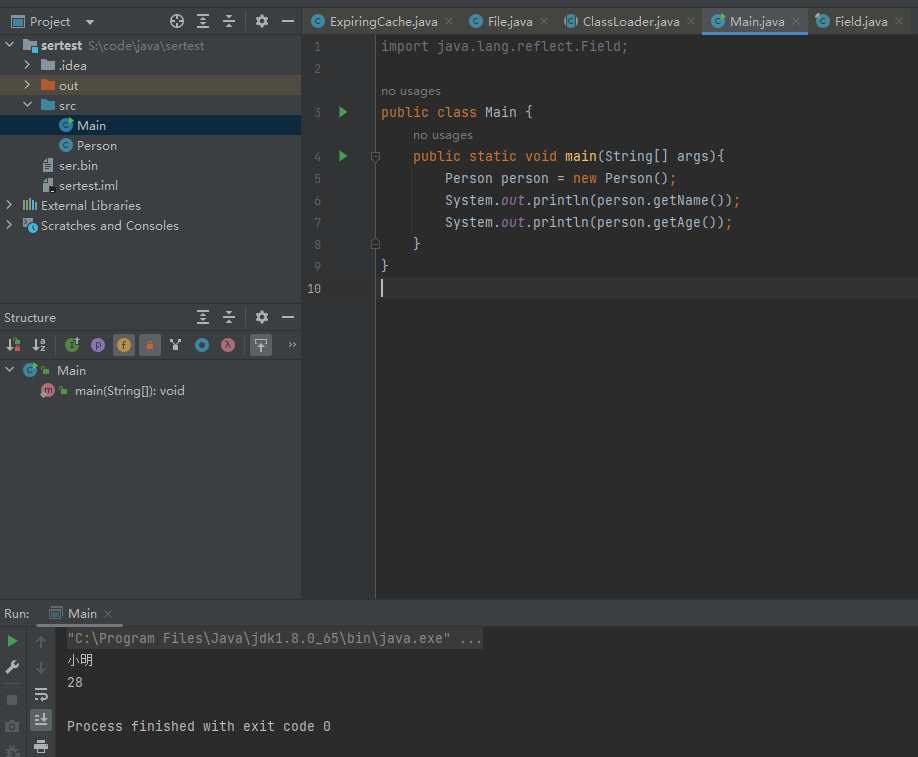This screenshot has width=918, height=757.
Task: Jump up the stack trace arrow
Action: coord(41,642)
